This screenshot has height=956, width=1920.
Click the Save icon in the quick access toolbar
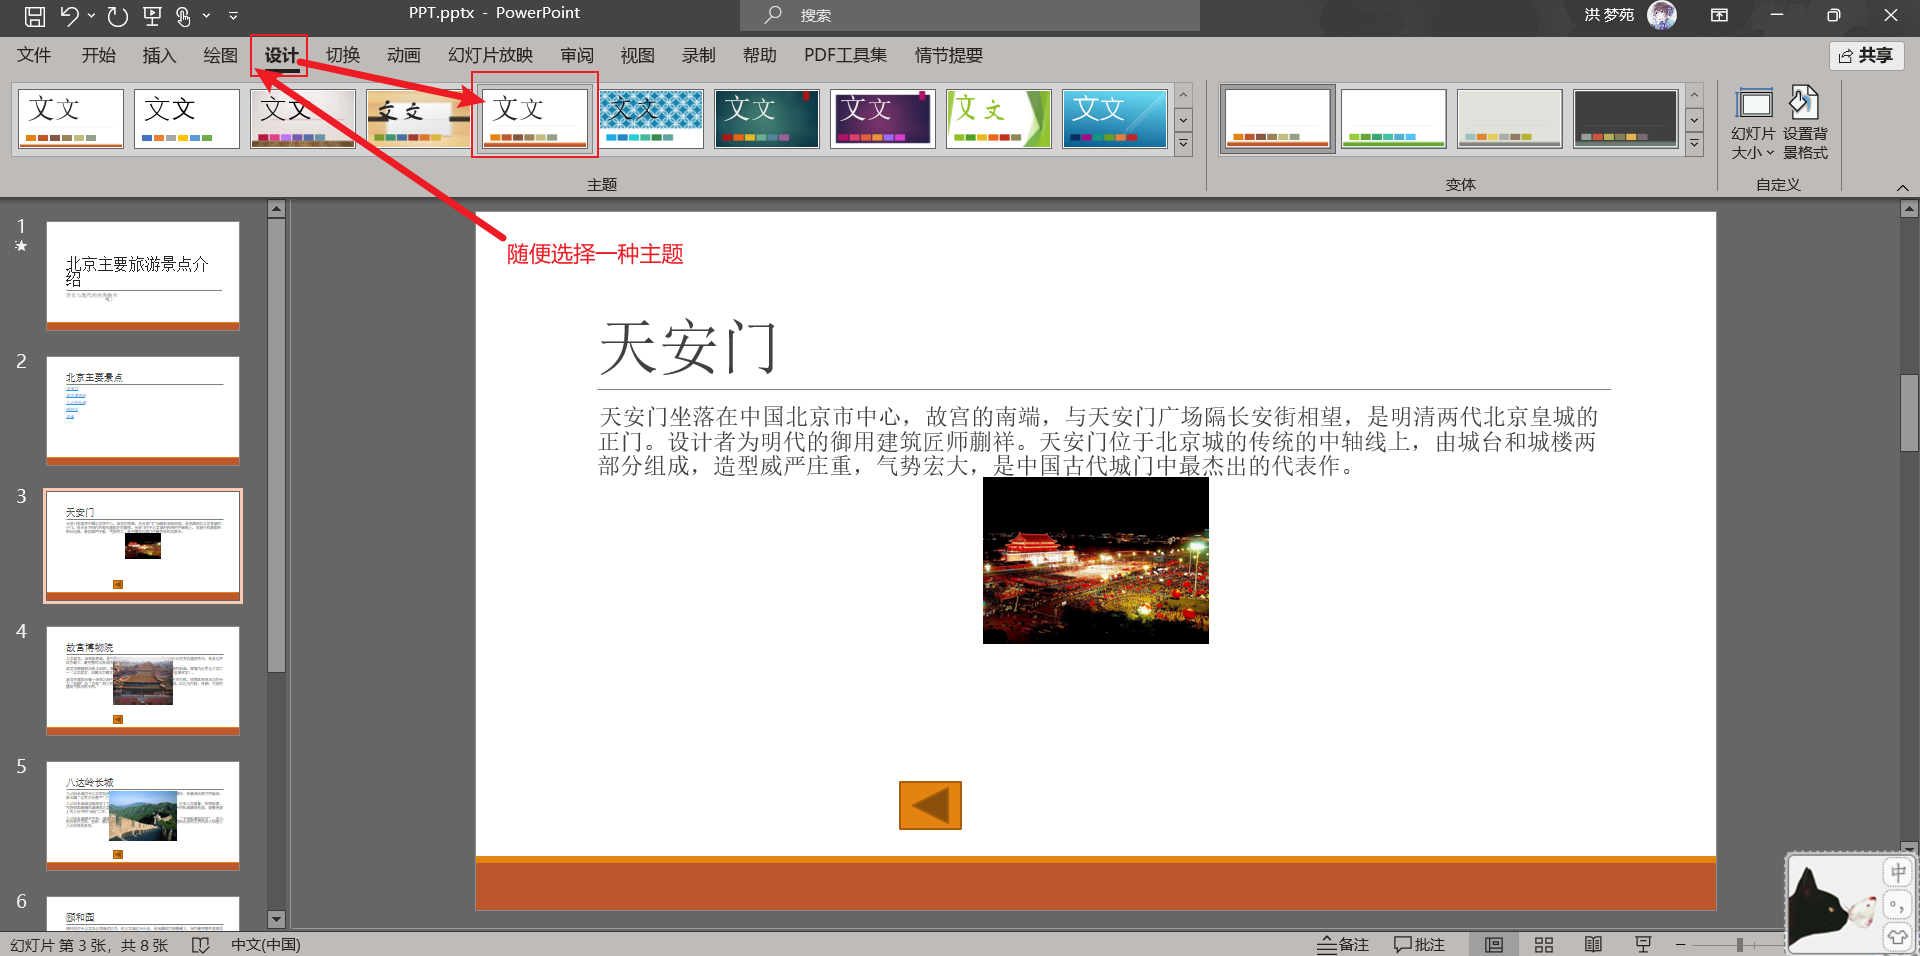coord(35,15)
